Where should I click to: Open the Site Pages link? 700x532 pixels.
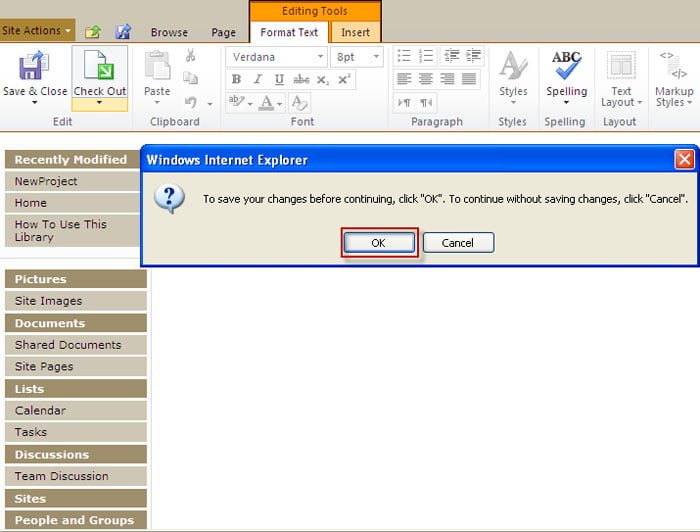[44, 366]
